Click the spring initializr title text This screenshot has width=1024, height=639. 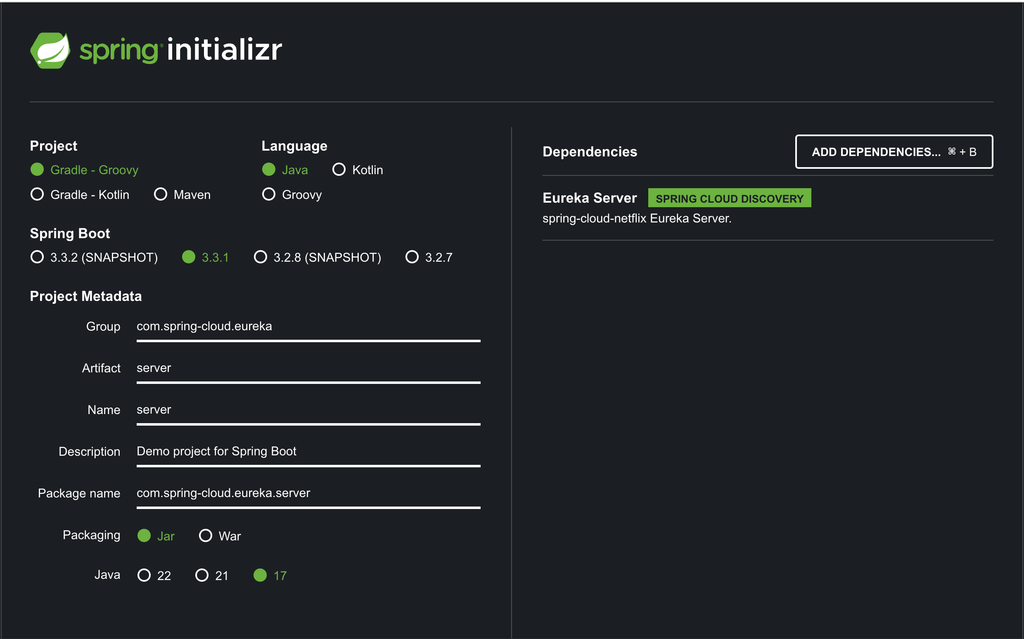pos(181,50)
